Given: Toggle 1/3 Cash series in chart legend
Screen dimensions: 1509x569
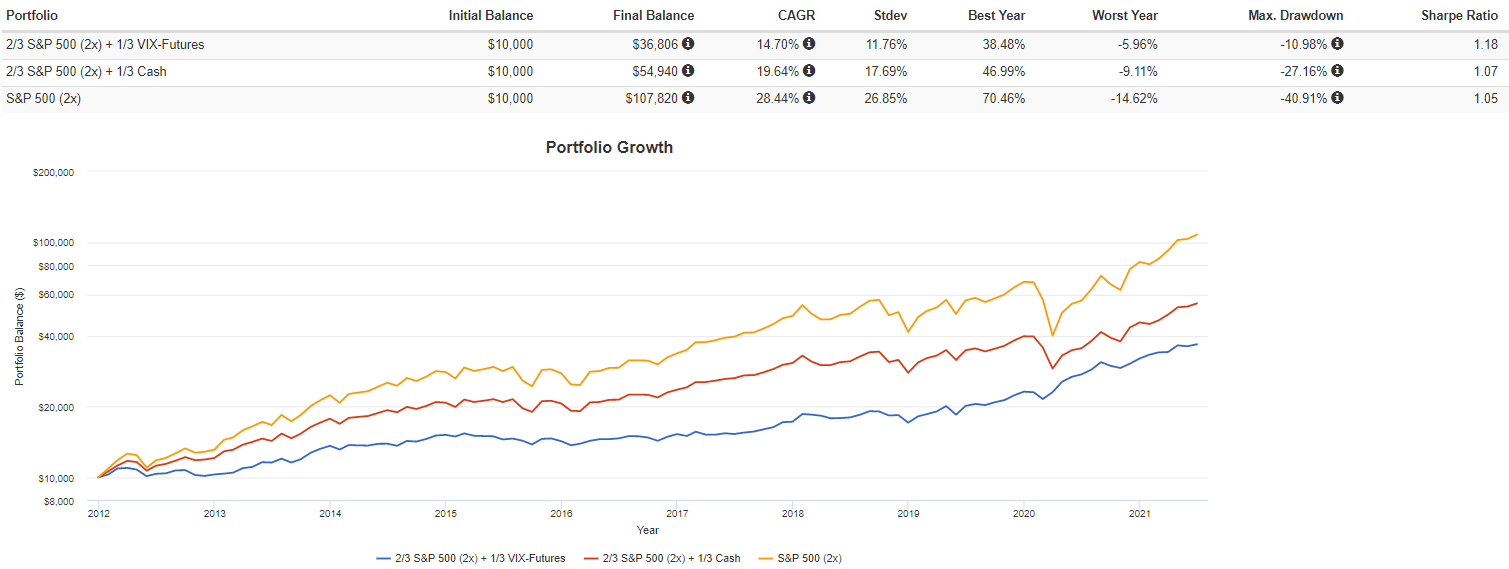Looking at the screenshot, I should coord(672,558).
